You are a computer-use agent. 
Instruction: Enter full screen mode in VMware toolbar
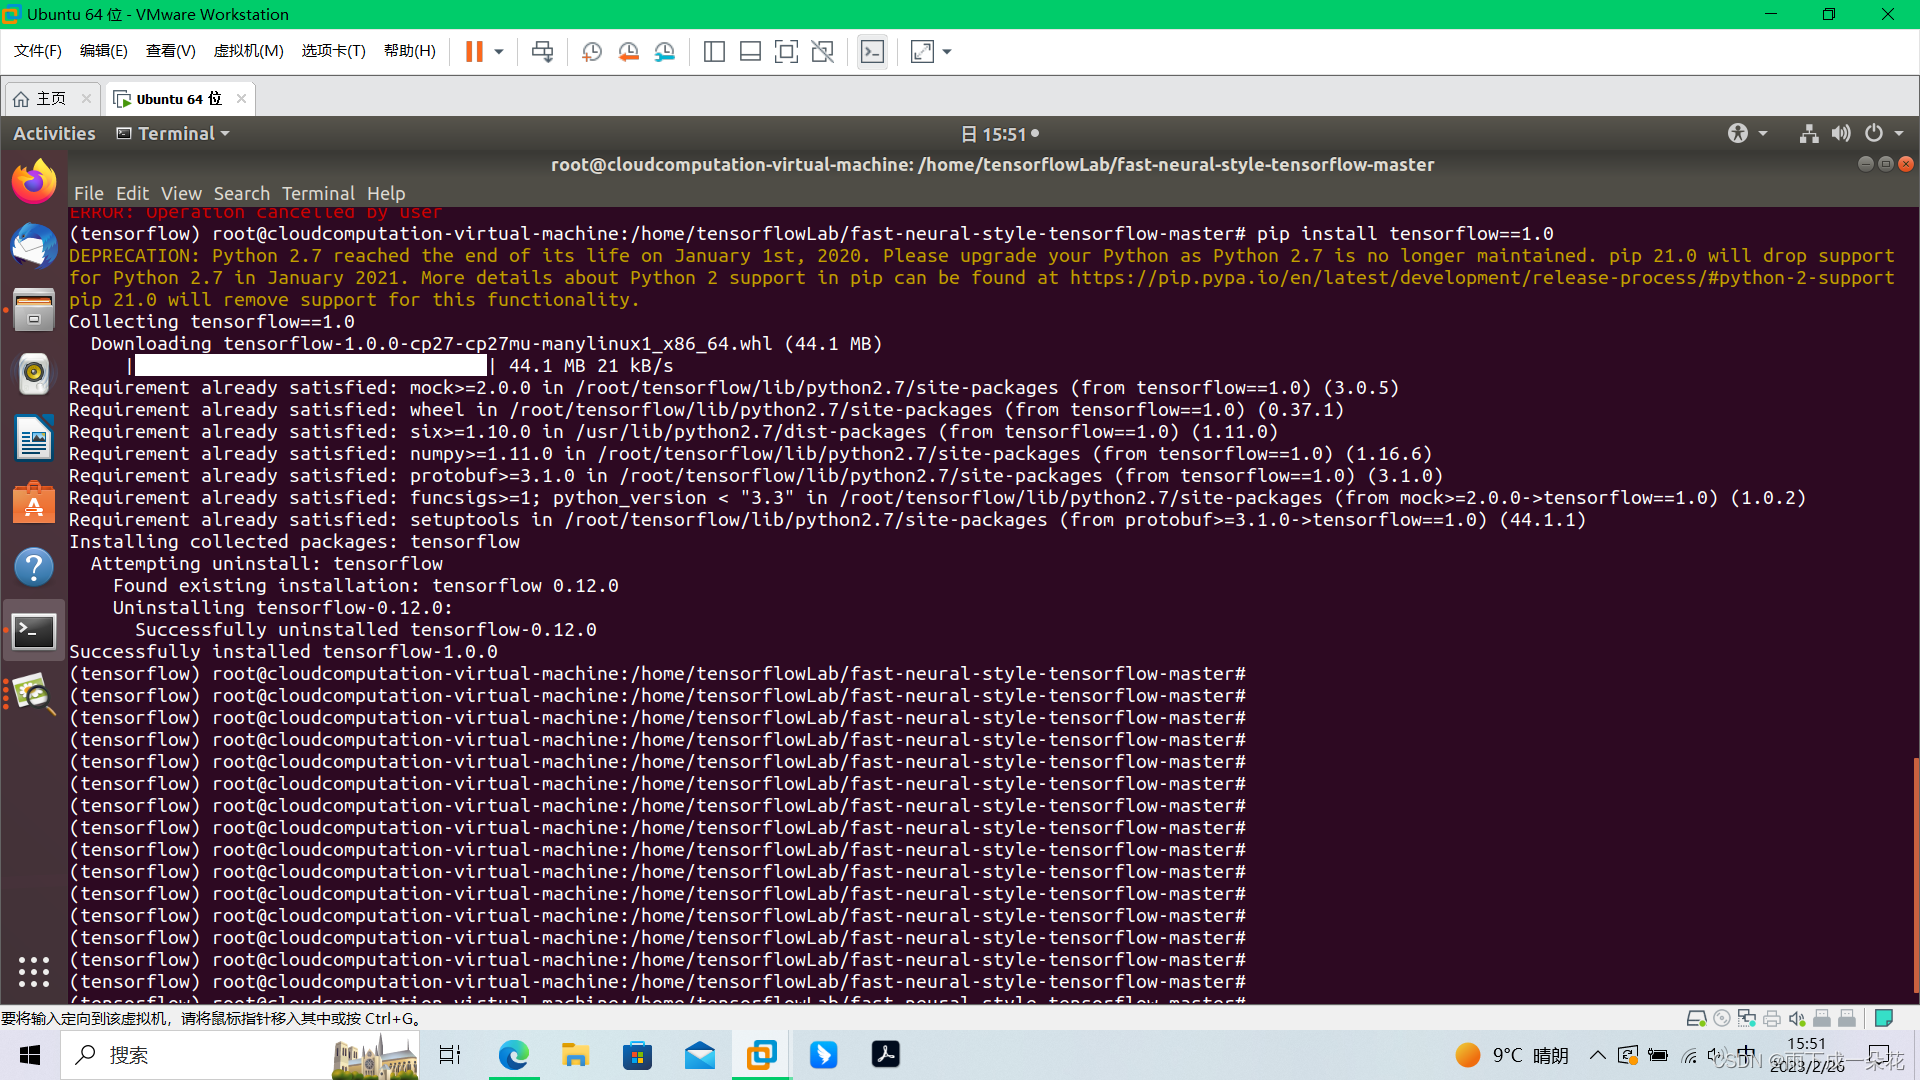coord(786,52)
